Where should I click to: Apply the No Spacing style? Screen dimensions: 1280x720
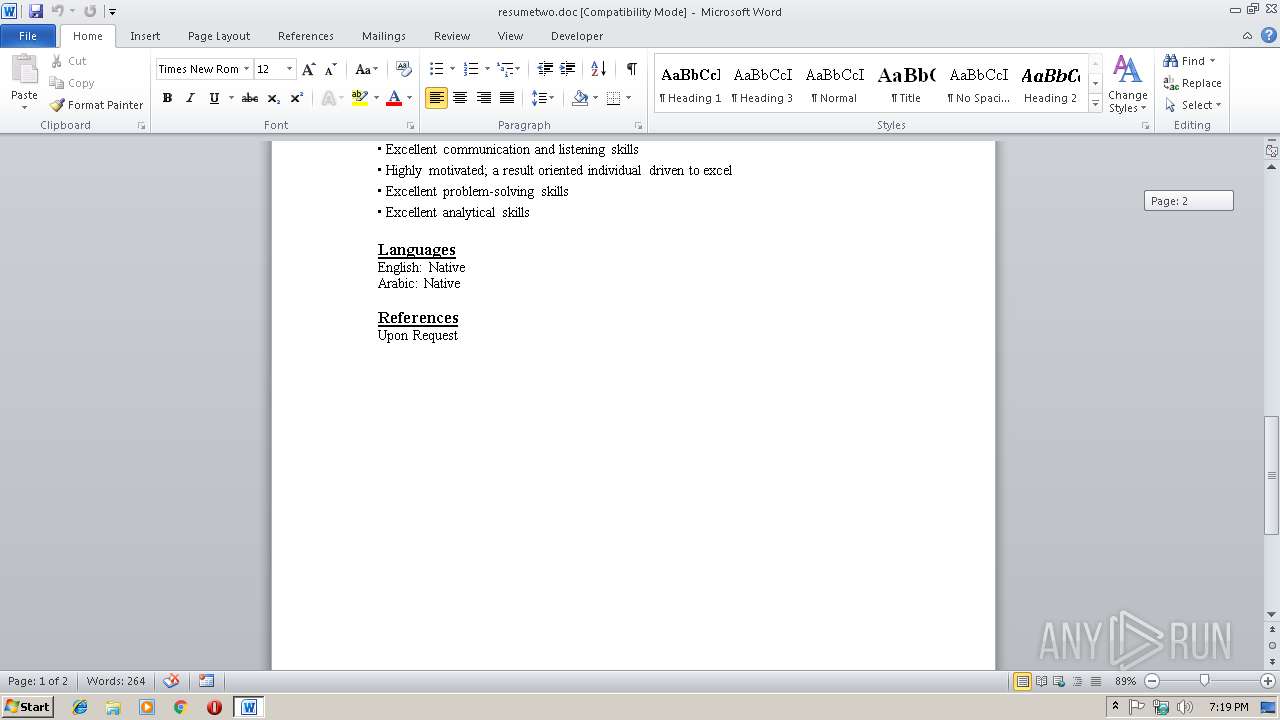click(x=978, y=84)
